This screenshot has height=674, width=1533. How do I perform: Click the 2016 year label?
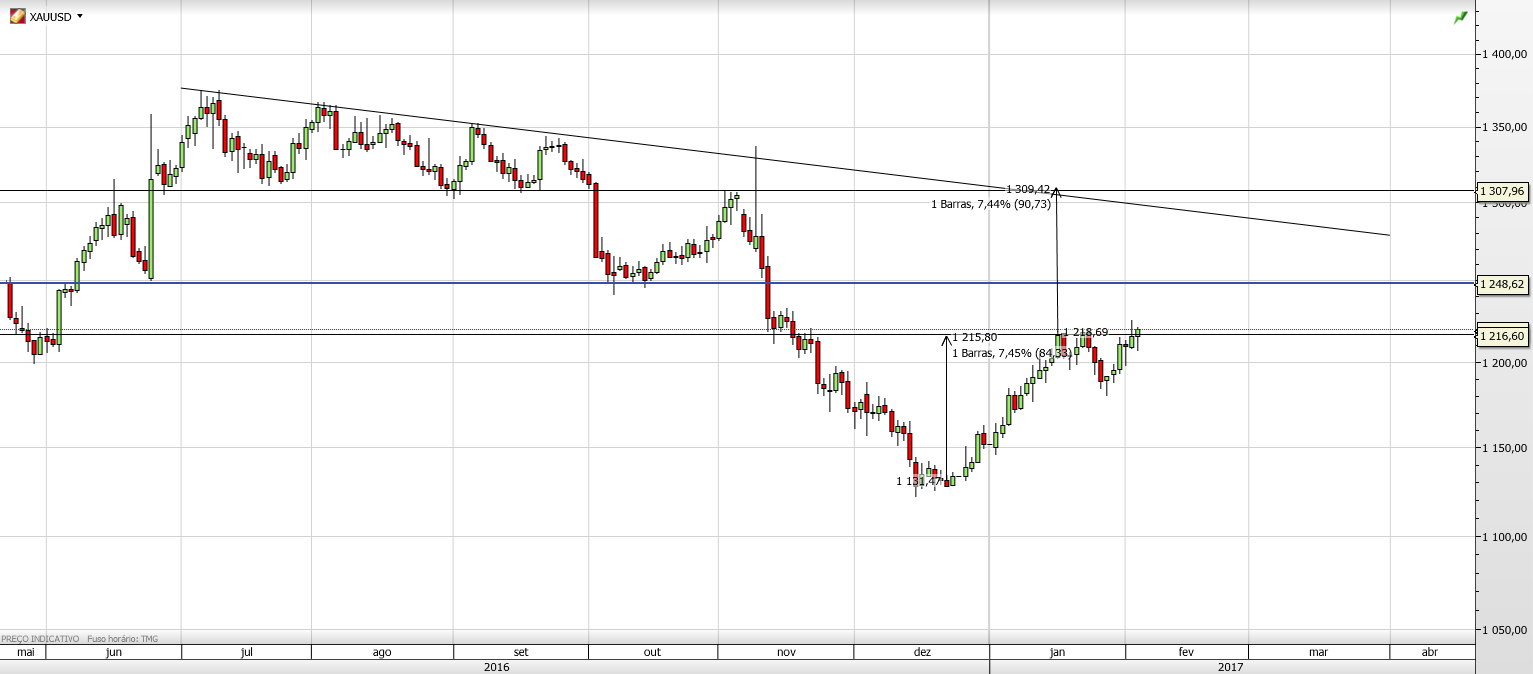click(x=496, y=666)
